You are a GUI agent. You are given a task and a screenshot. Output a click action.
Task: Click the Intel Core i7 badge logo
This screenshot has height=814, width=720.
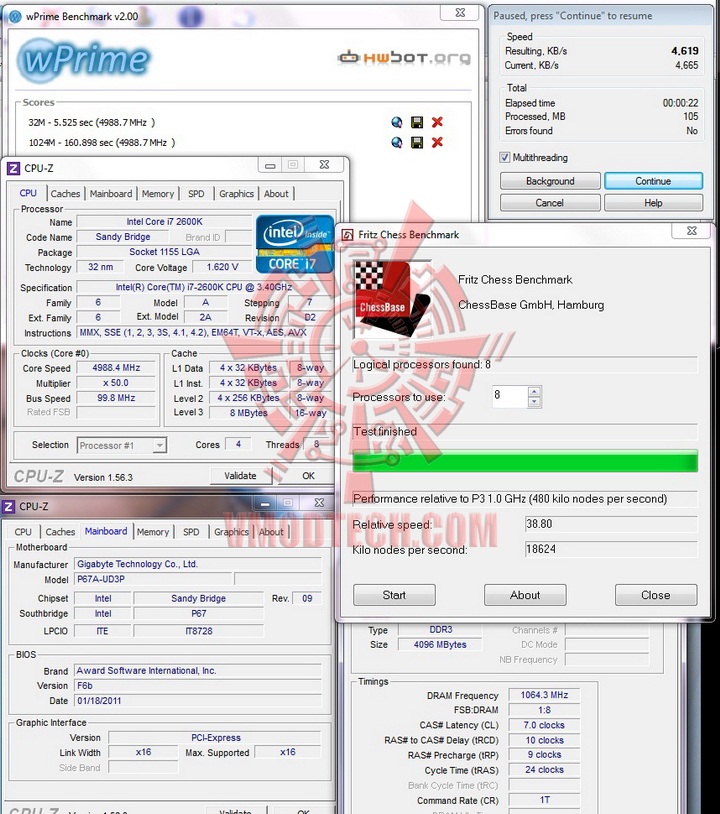(x=294, y=244)
